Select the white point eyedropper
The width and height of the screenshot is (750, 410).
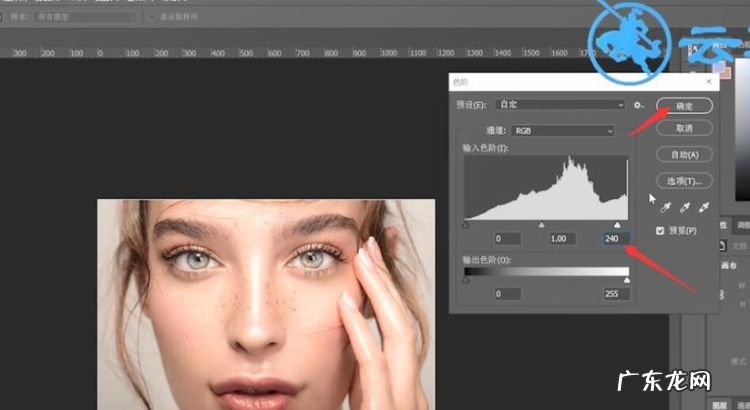[x=704, y=207]
